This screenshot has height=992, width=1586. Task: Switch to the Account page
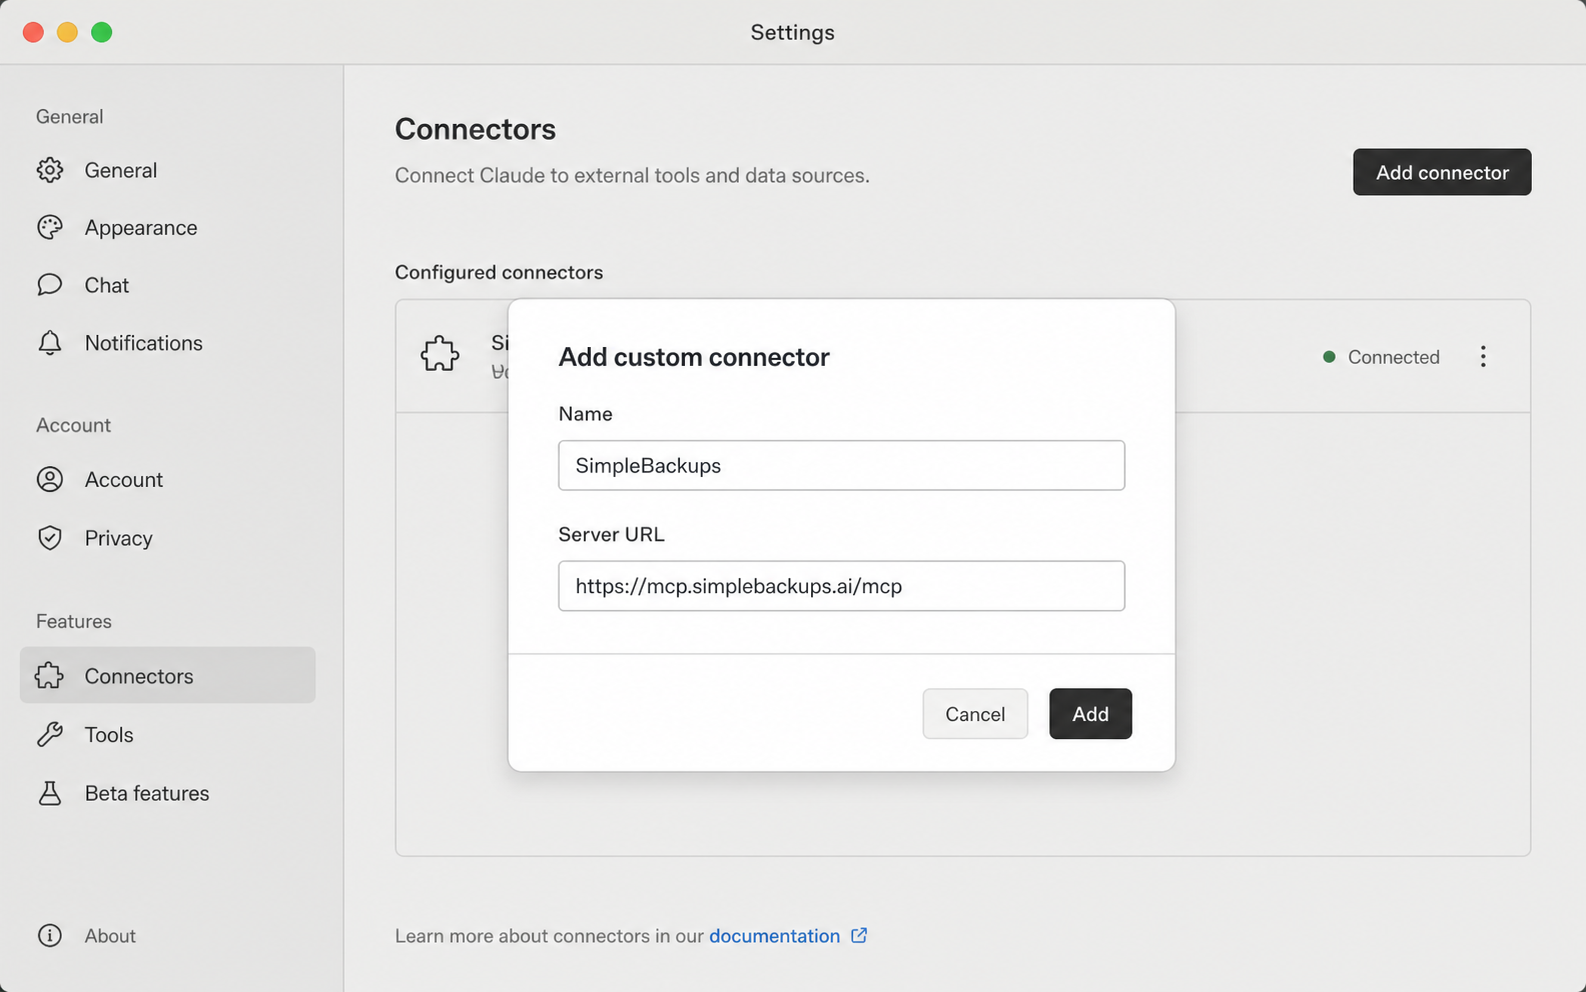click(168, 480)
